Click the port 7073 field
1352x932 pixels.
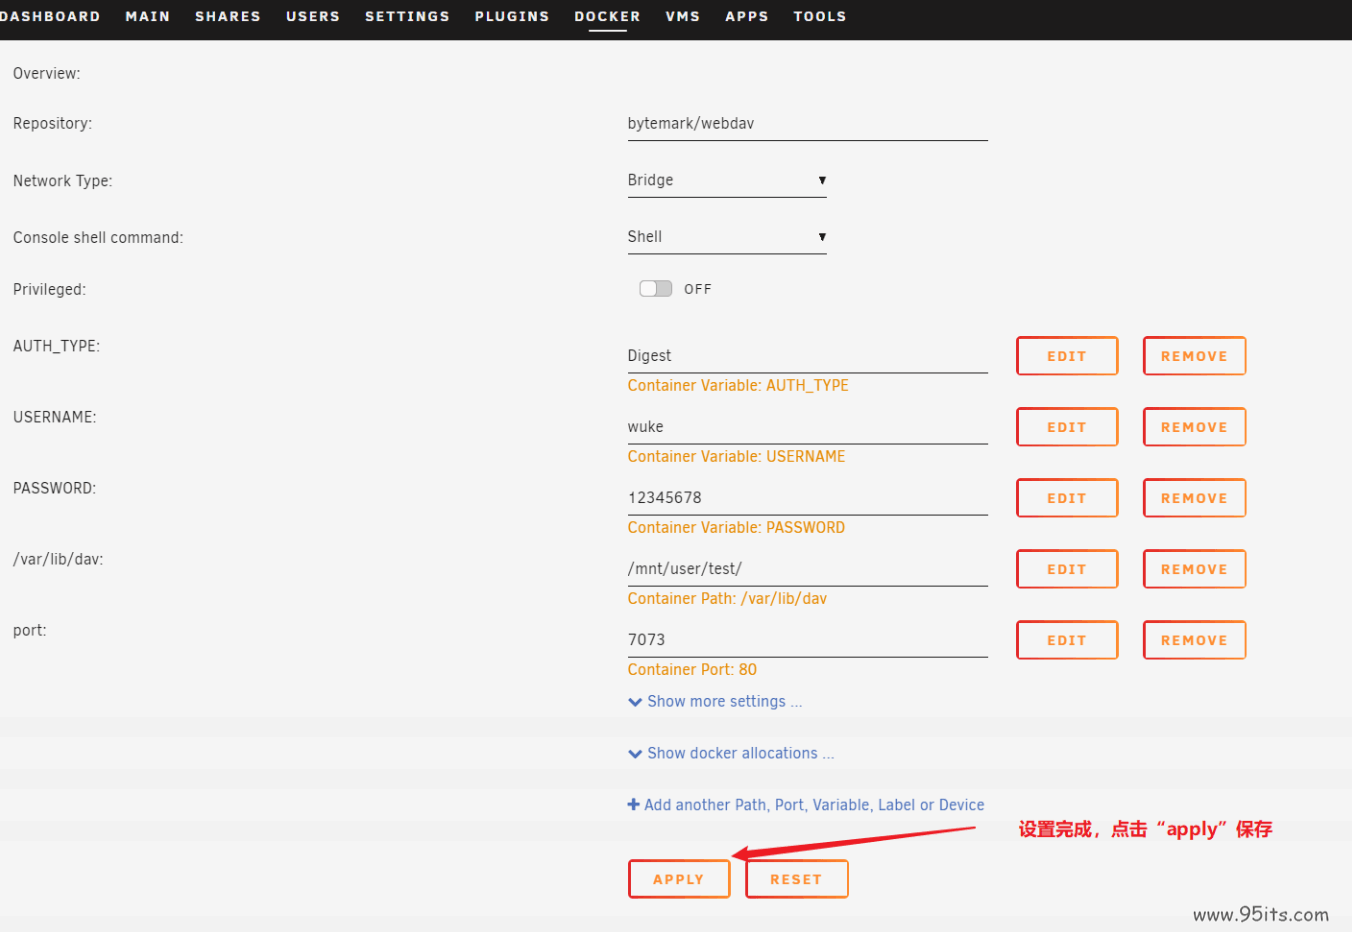pyautogui.click(x=807, y=640)
